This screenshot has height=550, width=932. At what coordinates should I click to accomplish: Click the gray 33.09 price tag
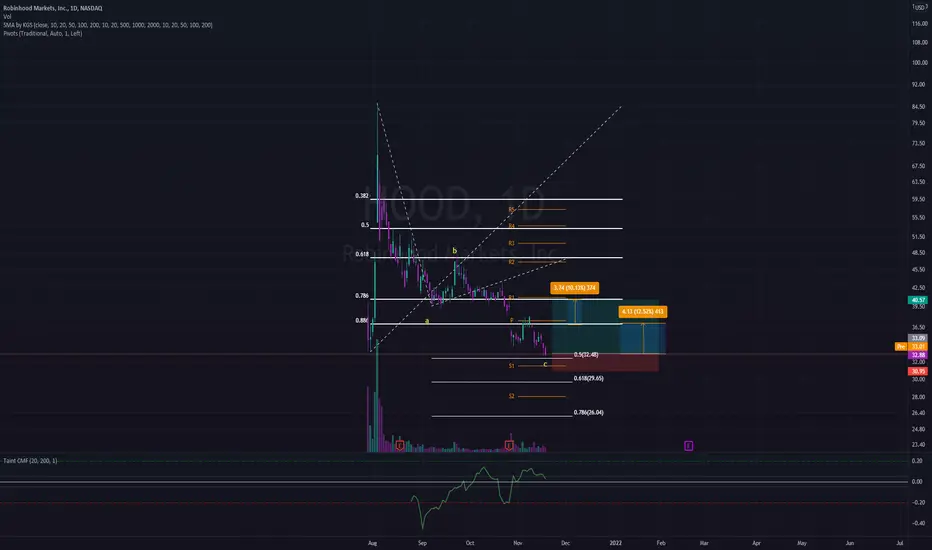(918, 338)
